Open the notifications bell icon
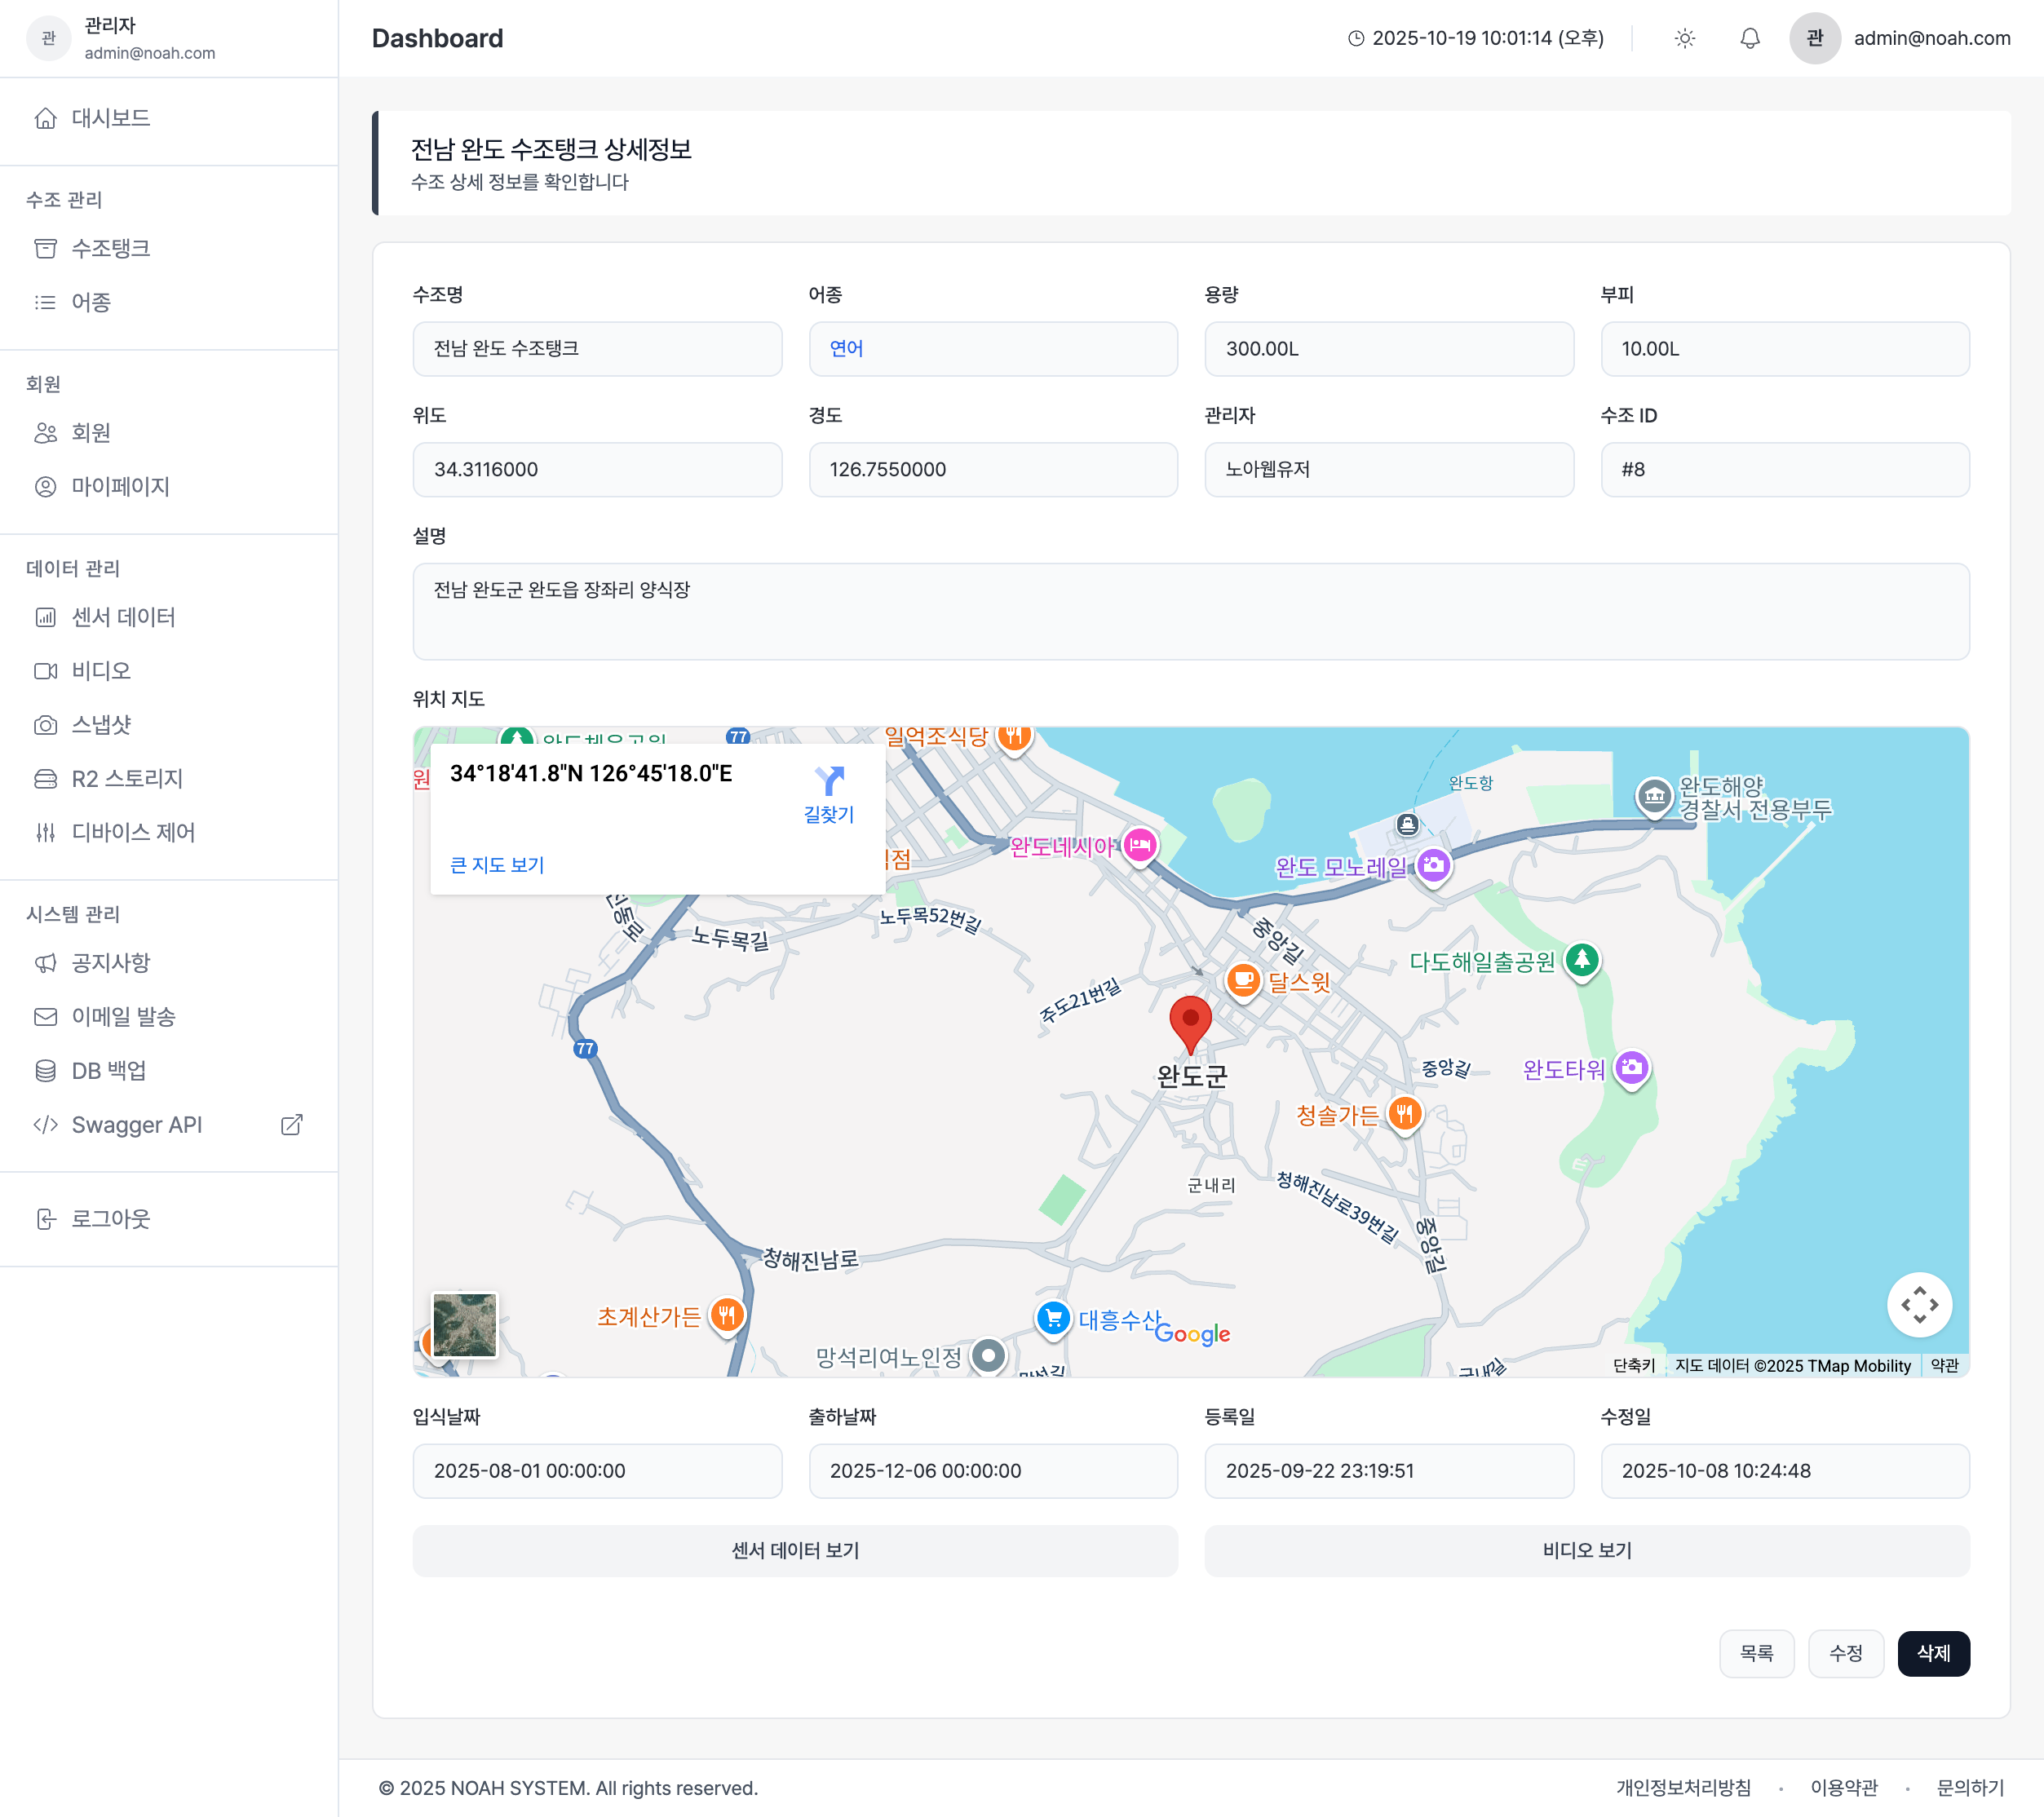The width and height of the screenshot is (2044, 1817). pyautogui.click(x=1749, y=38)
